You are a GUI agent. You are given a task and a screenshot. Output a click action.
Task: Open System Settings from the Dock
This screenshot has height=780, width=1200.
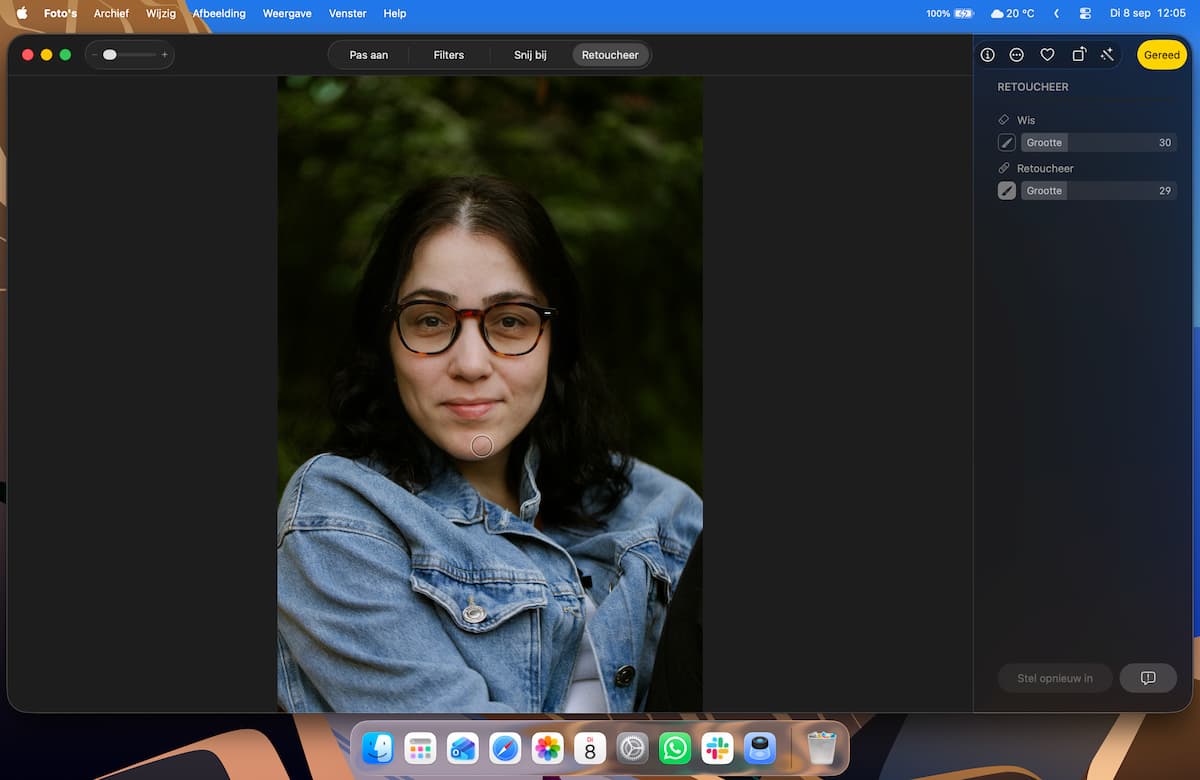point(633,747)
